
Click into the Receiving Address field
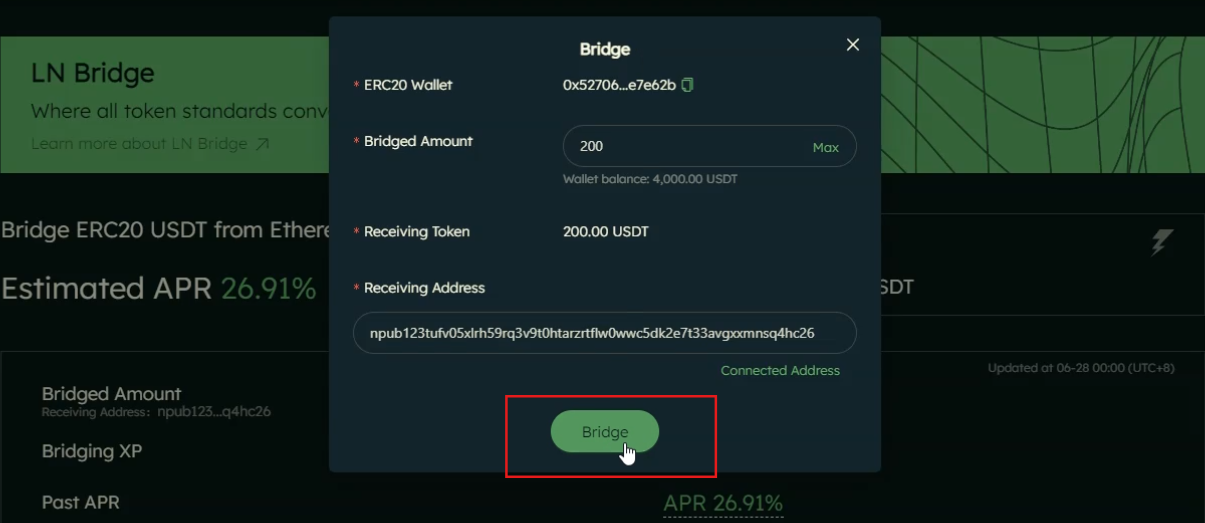pyautogui.click(x=604, y=333)
